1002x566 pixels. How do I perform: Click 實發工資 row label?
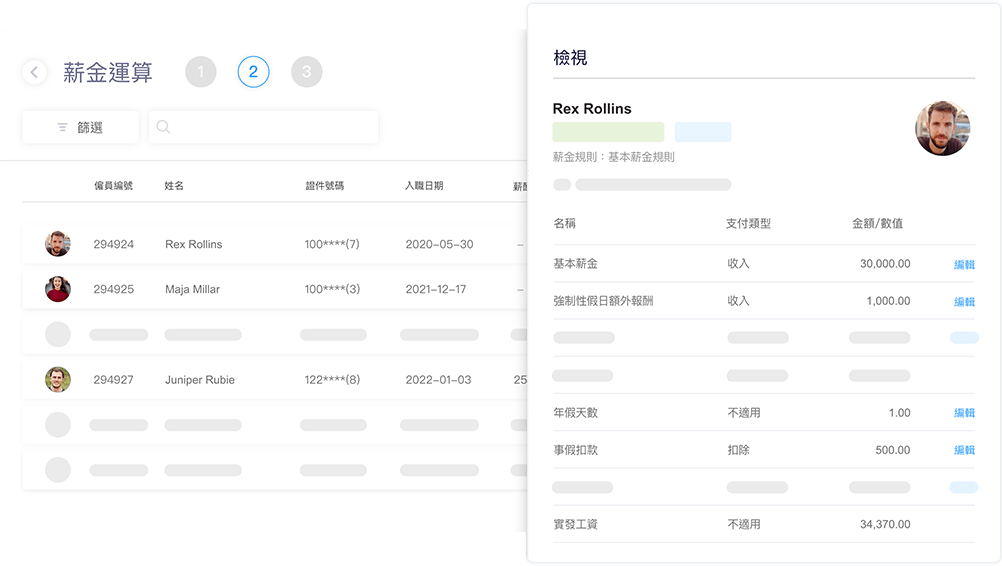click(x=576, y=524)
